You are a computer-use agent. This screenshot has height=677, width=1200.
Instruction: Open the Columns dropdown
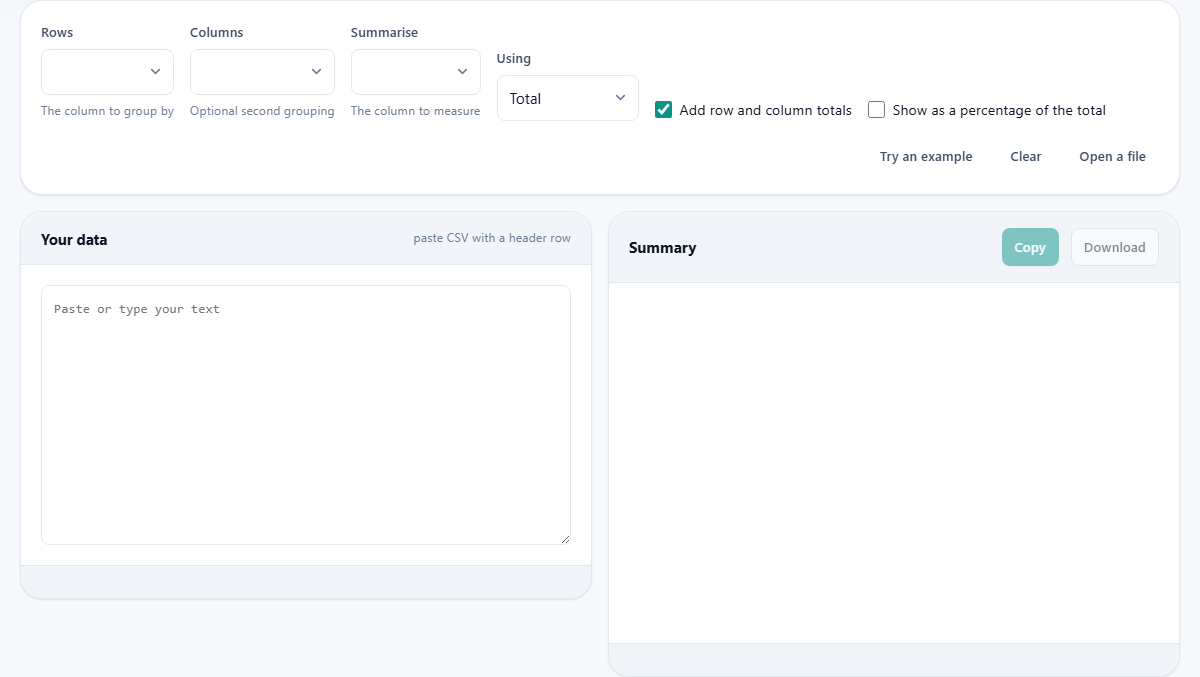click(x=262, y=72)
